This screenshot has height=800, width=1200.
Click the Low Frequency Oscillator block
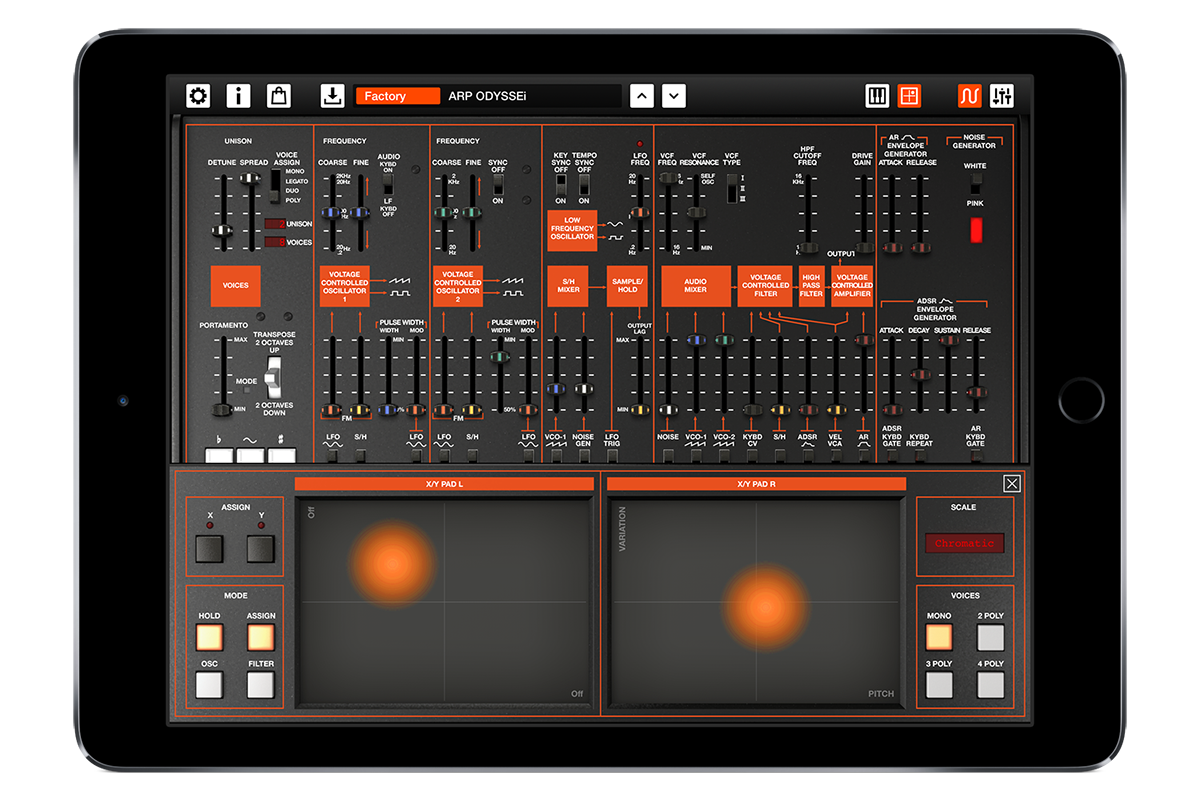click(x=572, y=230)
